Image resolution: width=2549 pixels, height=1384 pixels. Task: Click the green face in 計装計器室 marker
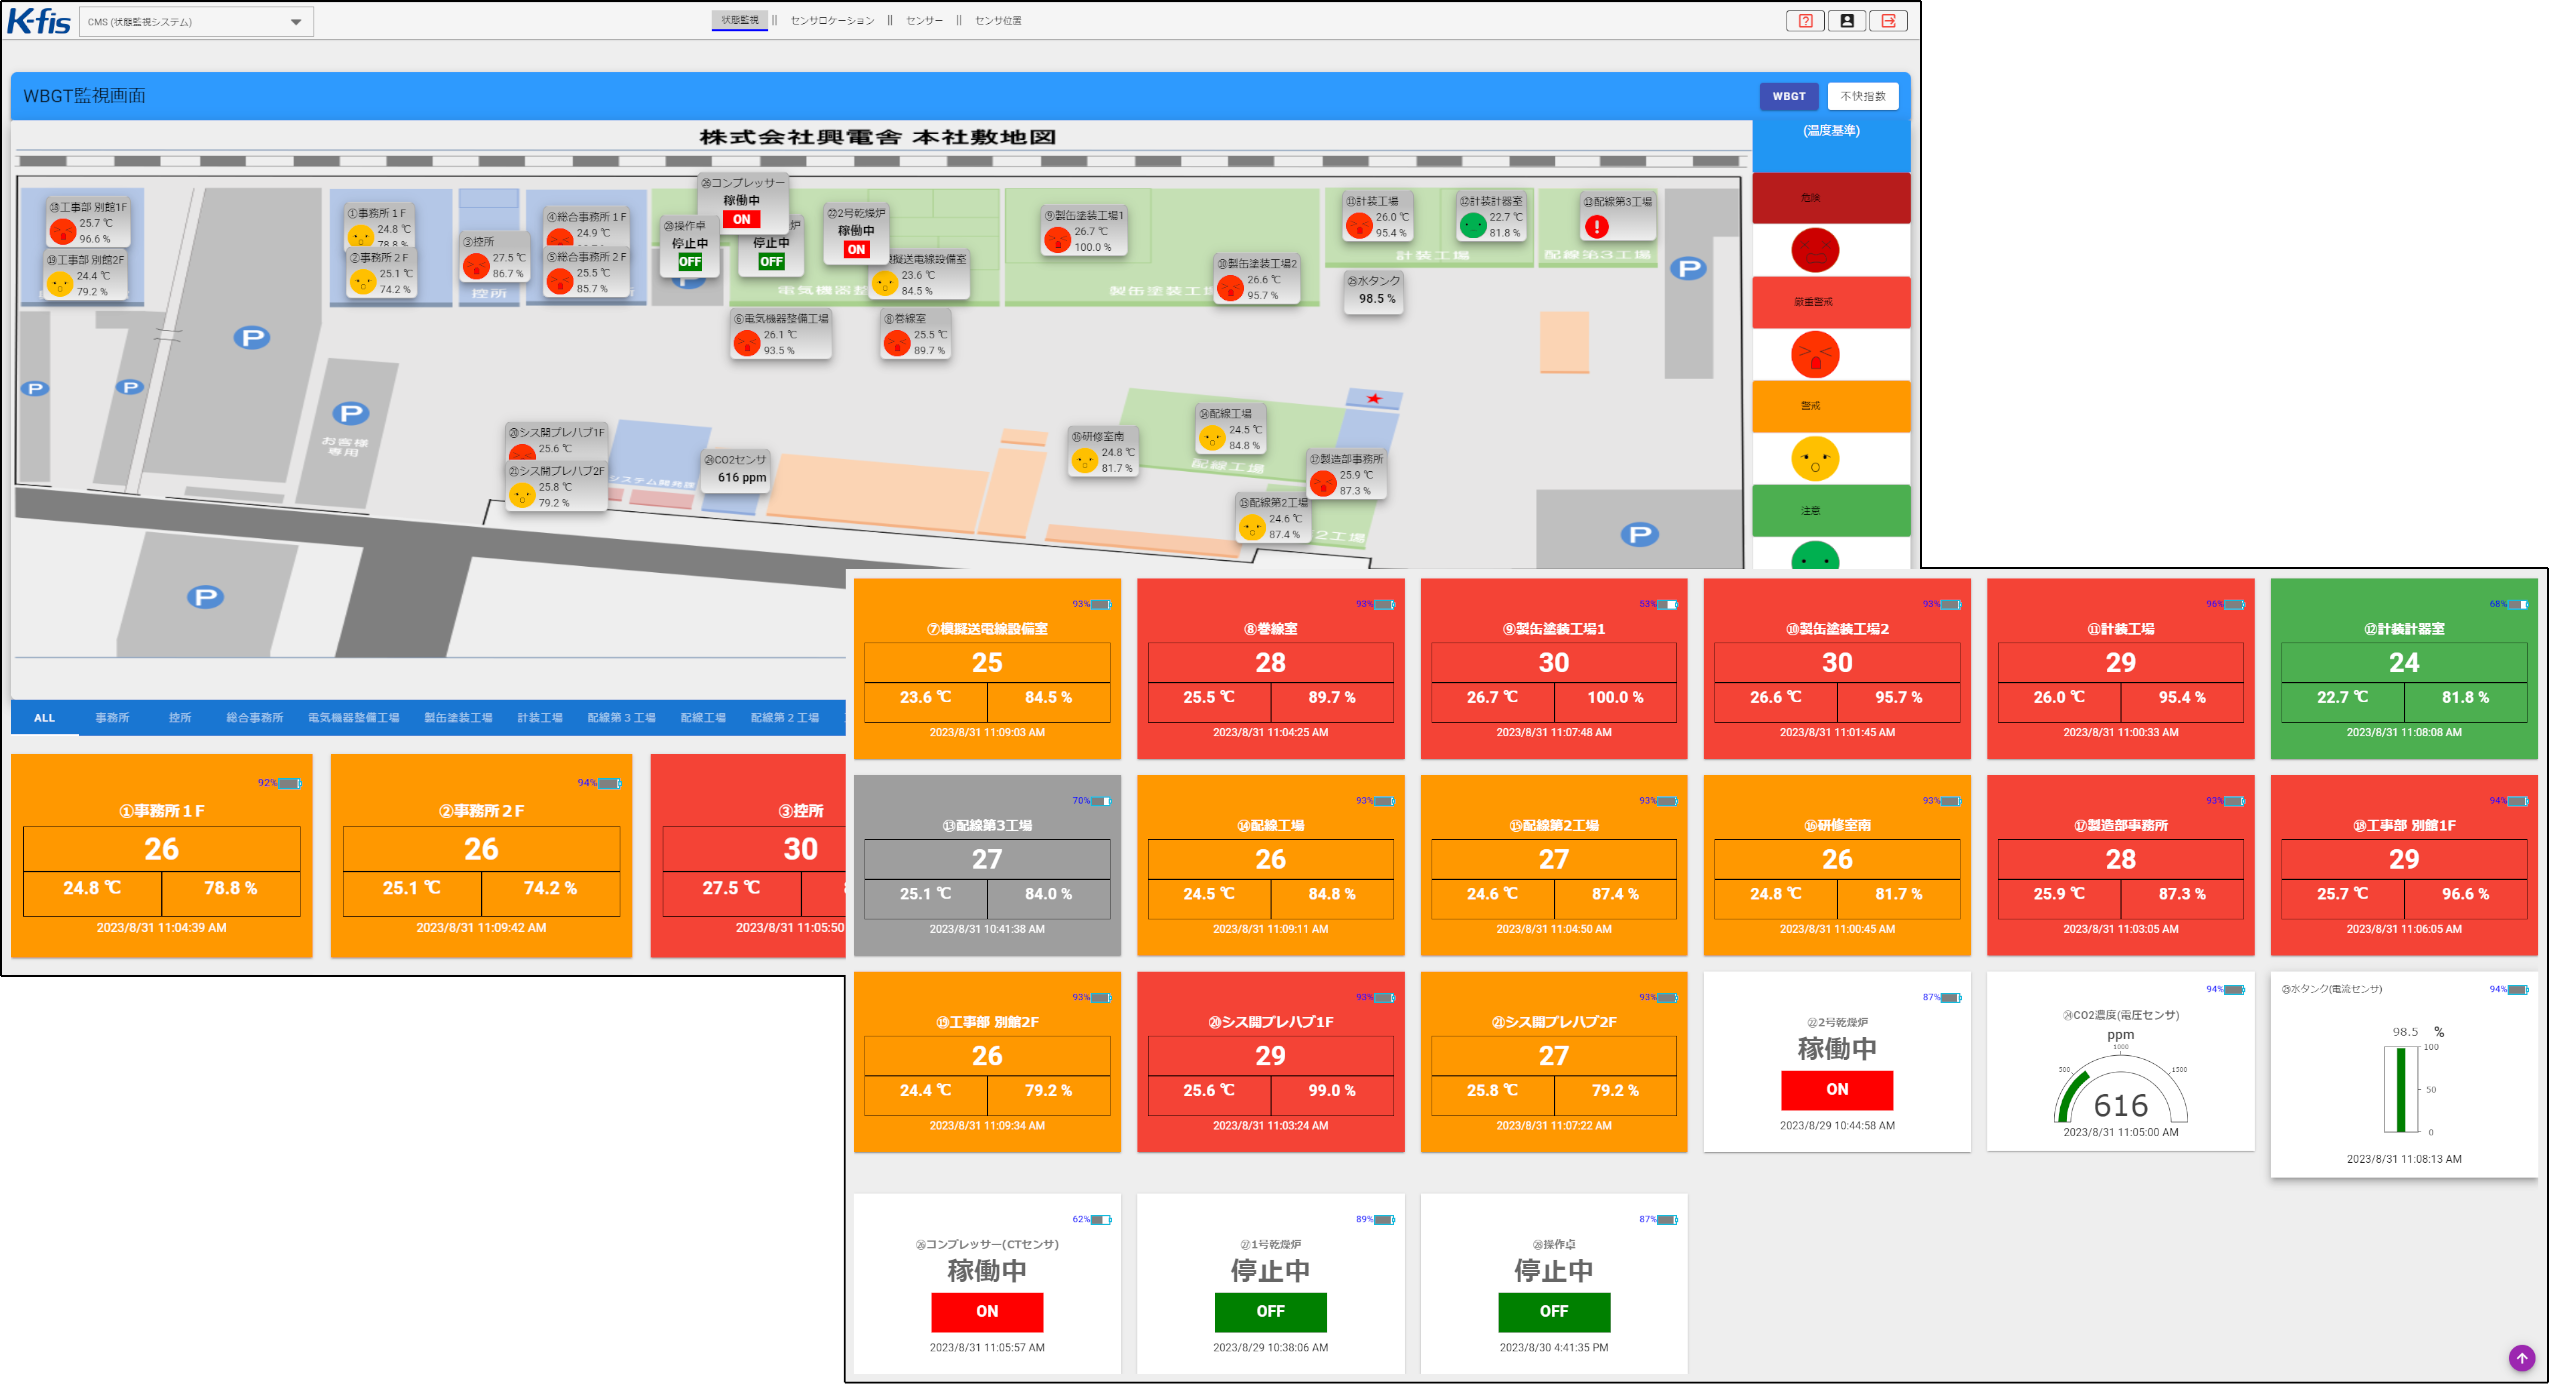click(1472, 225)
